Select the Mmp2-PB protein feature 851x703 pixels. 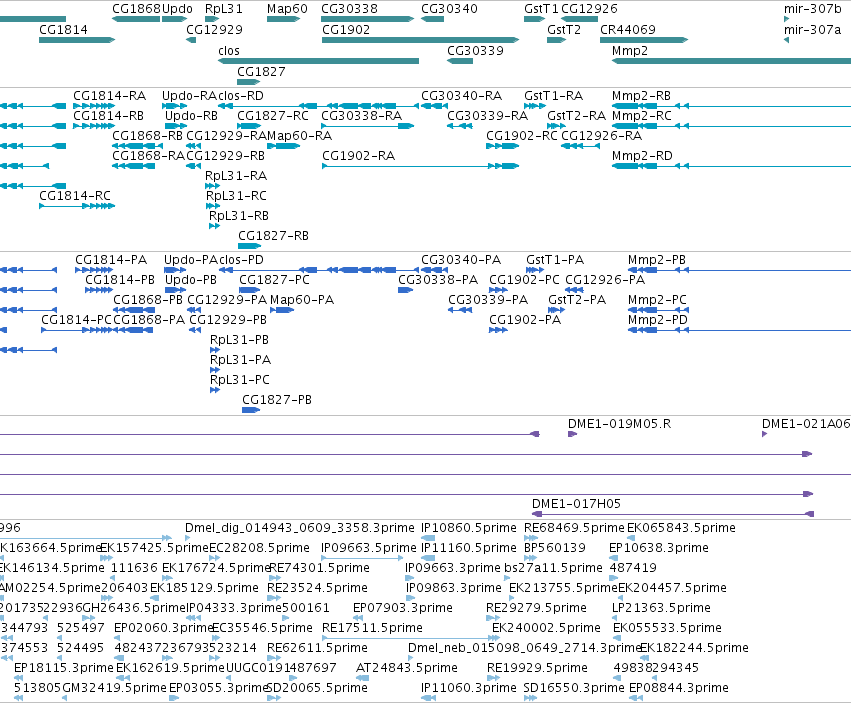[739, 270]
